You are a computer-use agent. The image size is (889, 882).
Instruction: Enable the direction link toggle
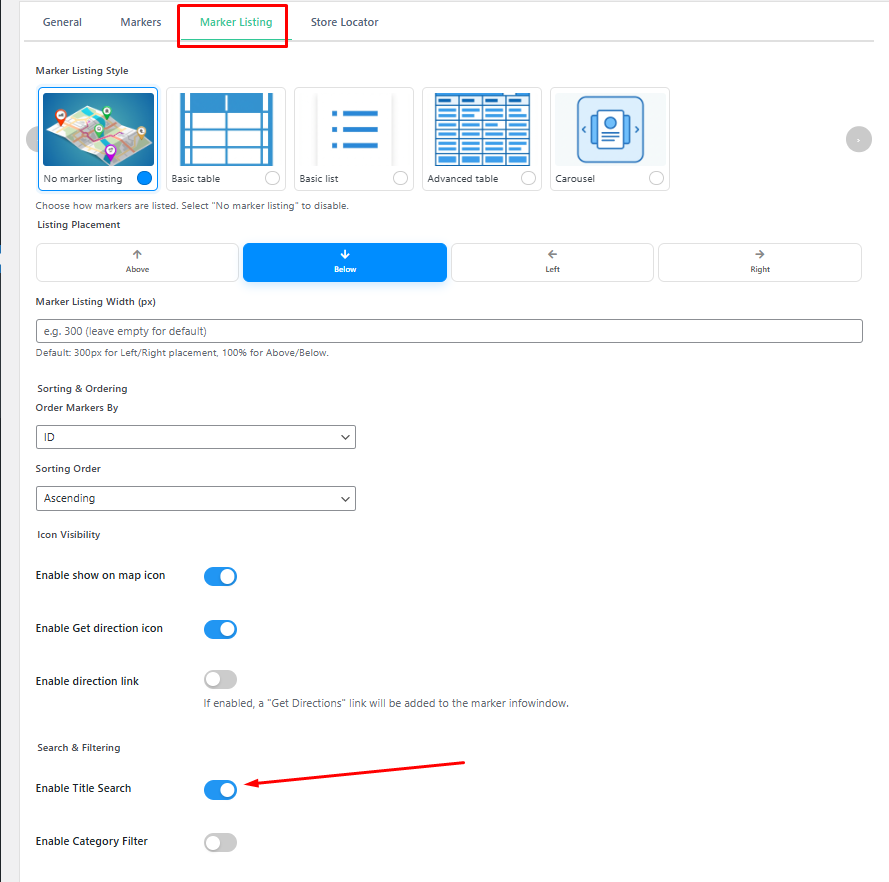point(220,680)
